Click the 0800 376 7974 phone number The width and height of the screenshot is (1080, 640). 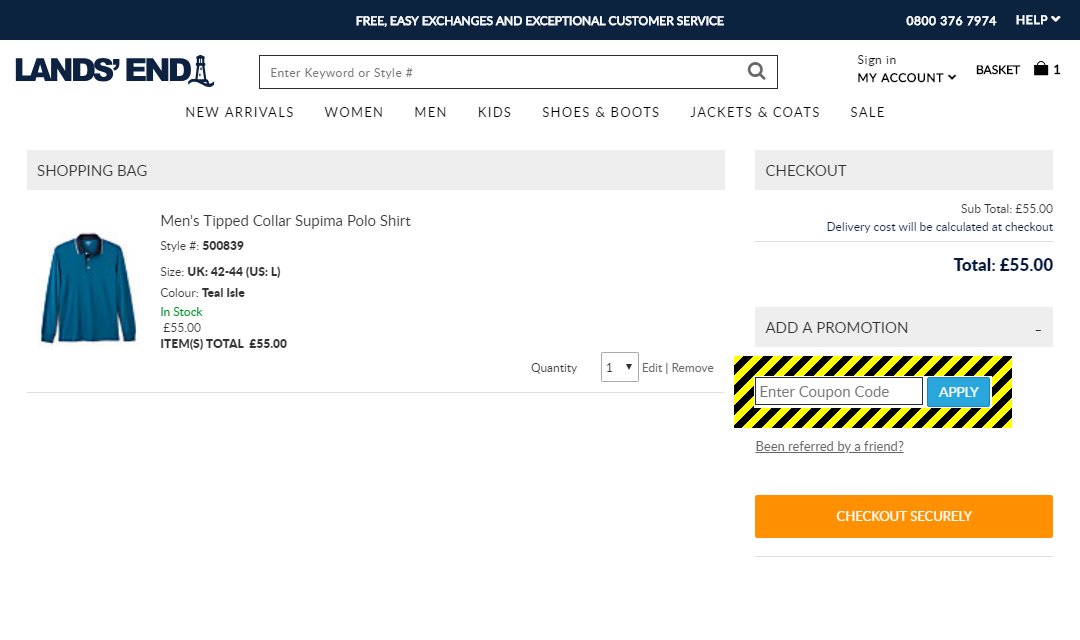tap(951, 21)
